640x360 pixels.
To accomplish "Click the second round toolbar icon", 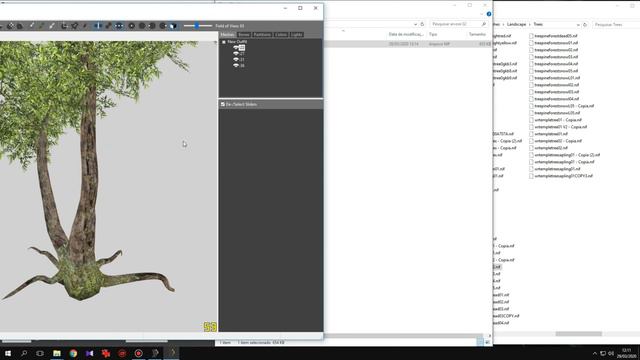I will point(142,26).
